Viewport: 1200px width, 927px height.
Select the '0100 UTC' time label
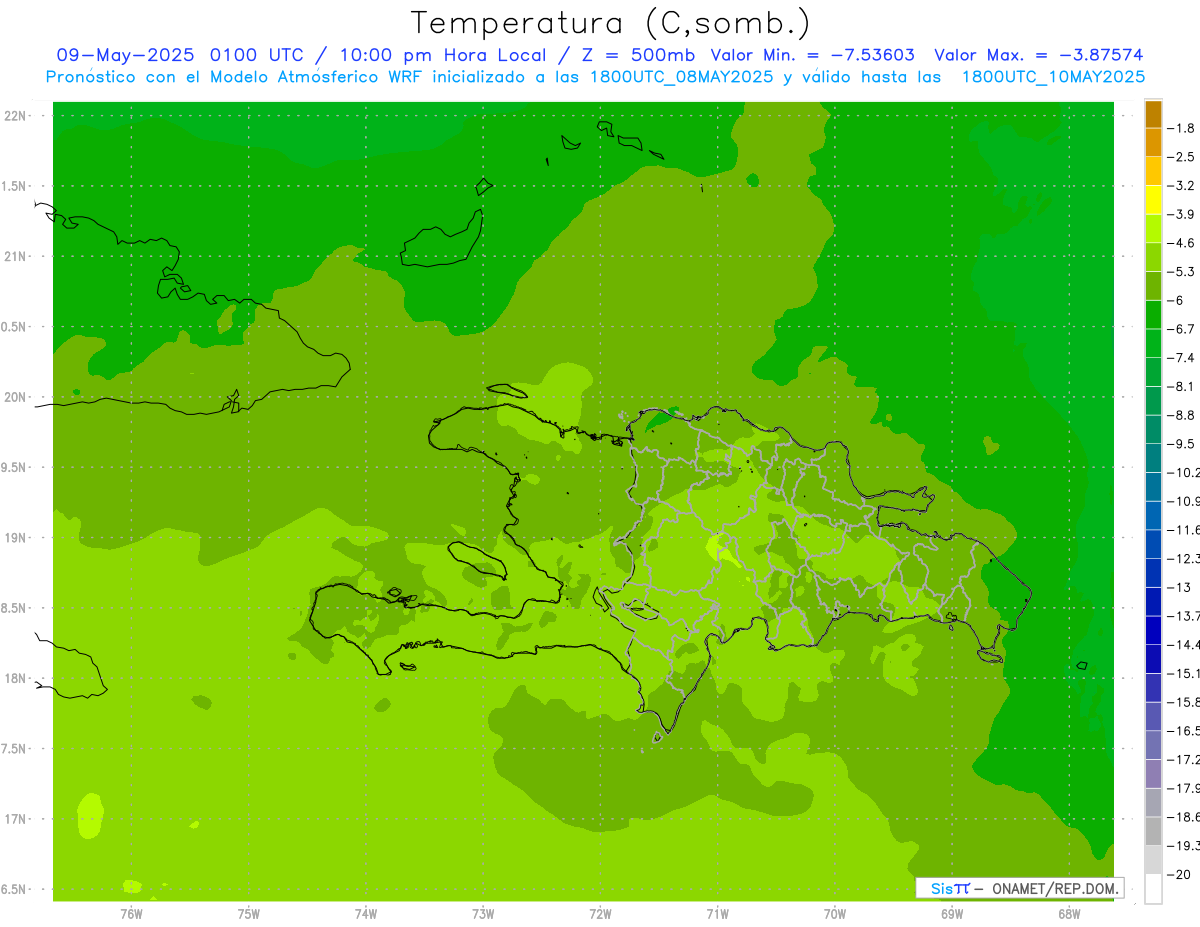point(257,55)
